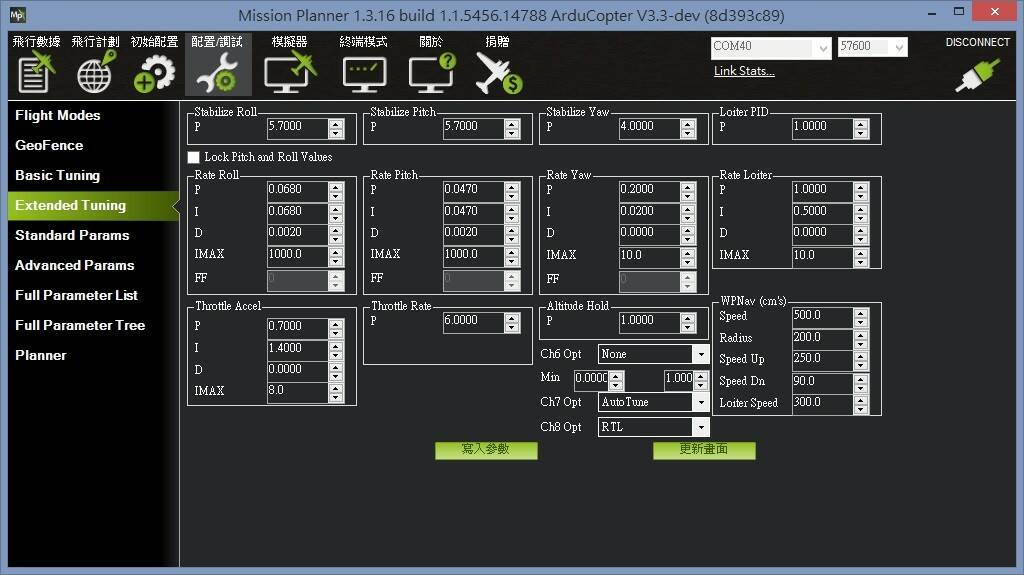Click the Ch6 max 1.000 value stepper
Screen dimensions: 1024x575
[701, 380]
